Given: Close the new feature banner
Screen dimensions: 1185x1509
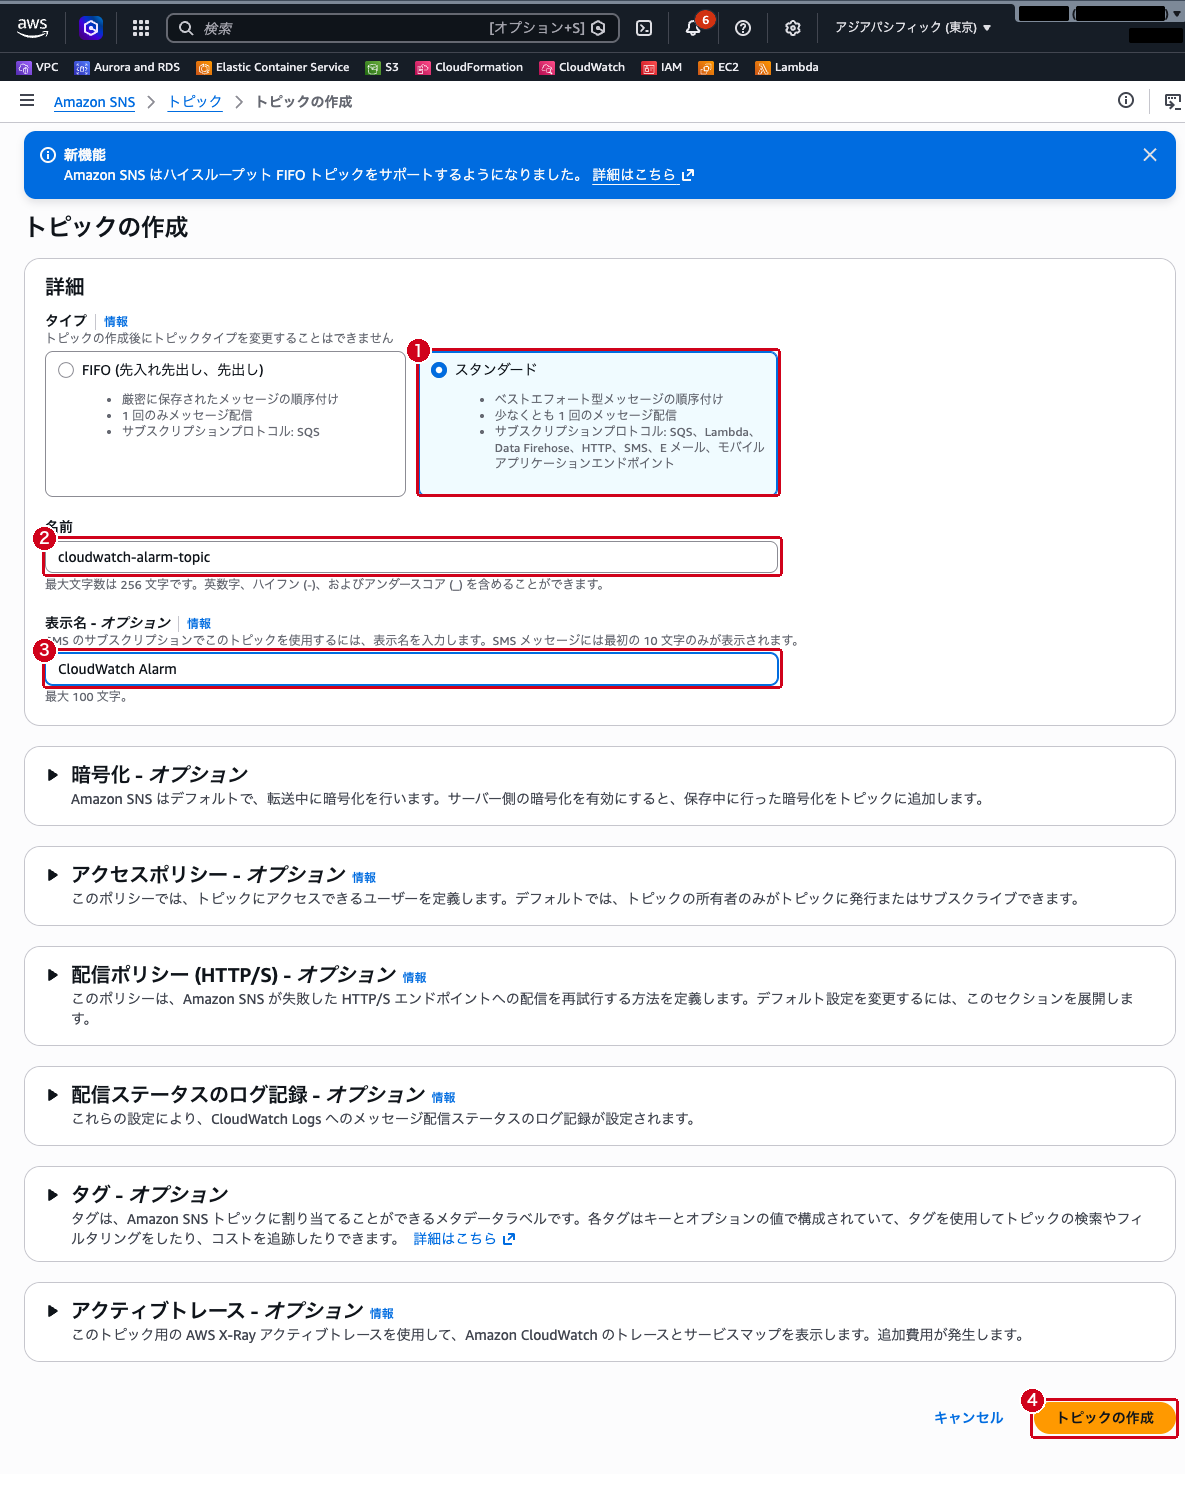Looking at the screenshot, I should 1150,155.
